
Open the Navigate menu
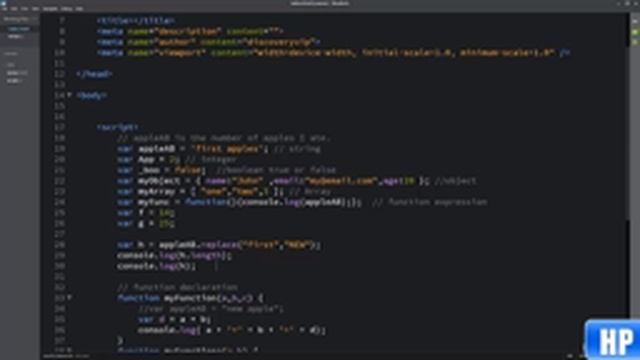[x=51, y=9]
